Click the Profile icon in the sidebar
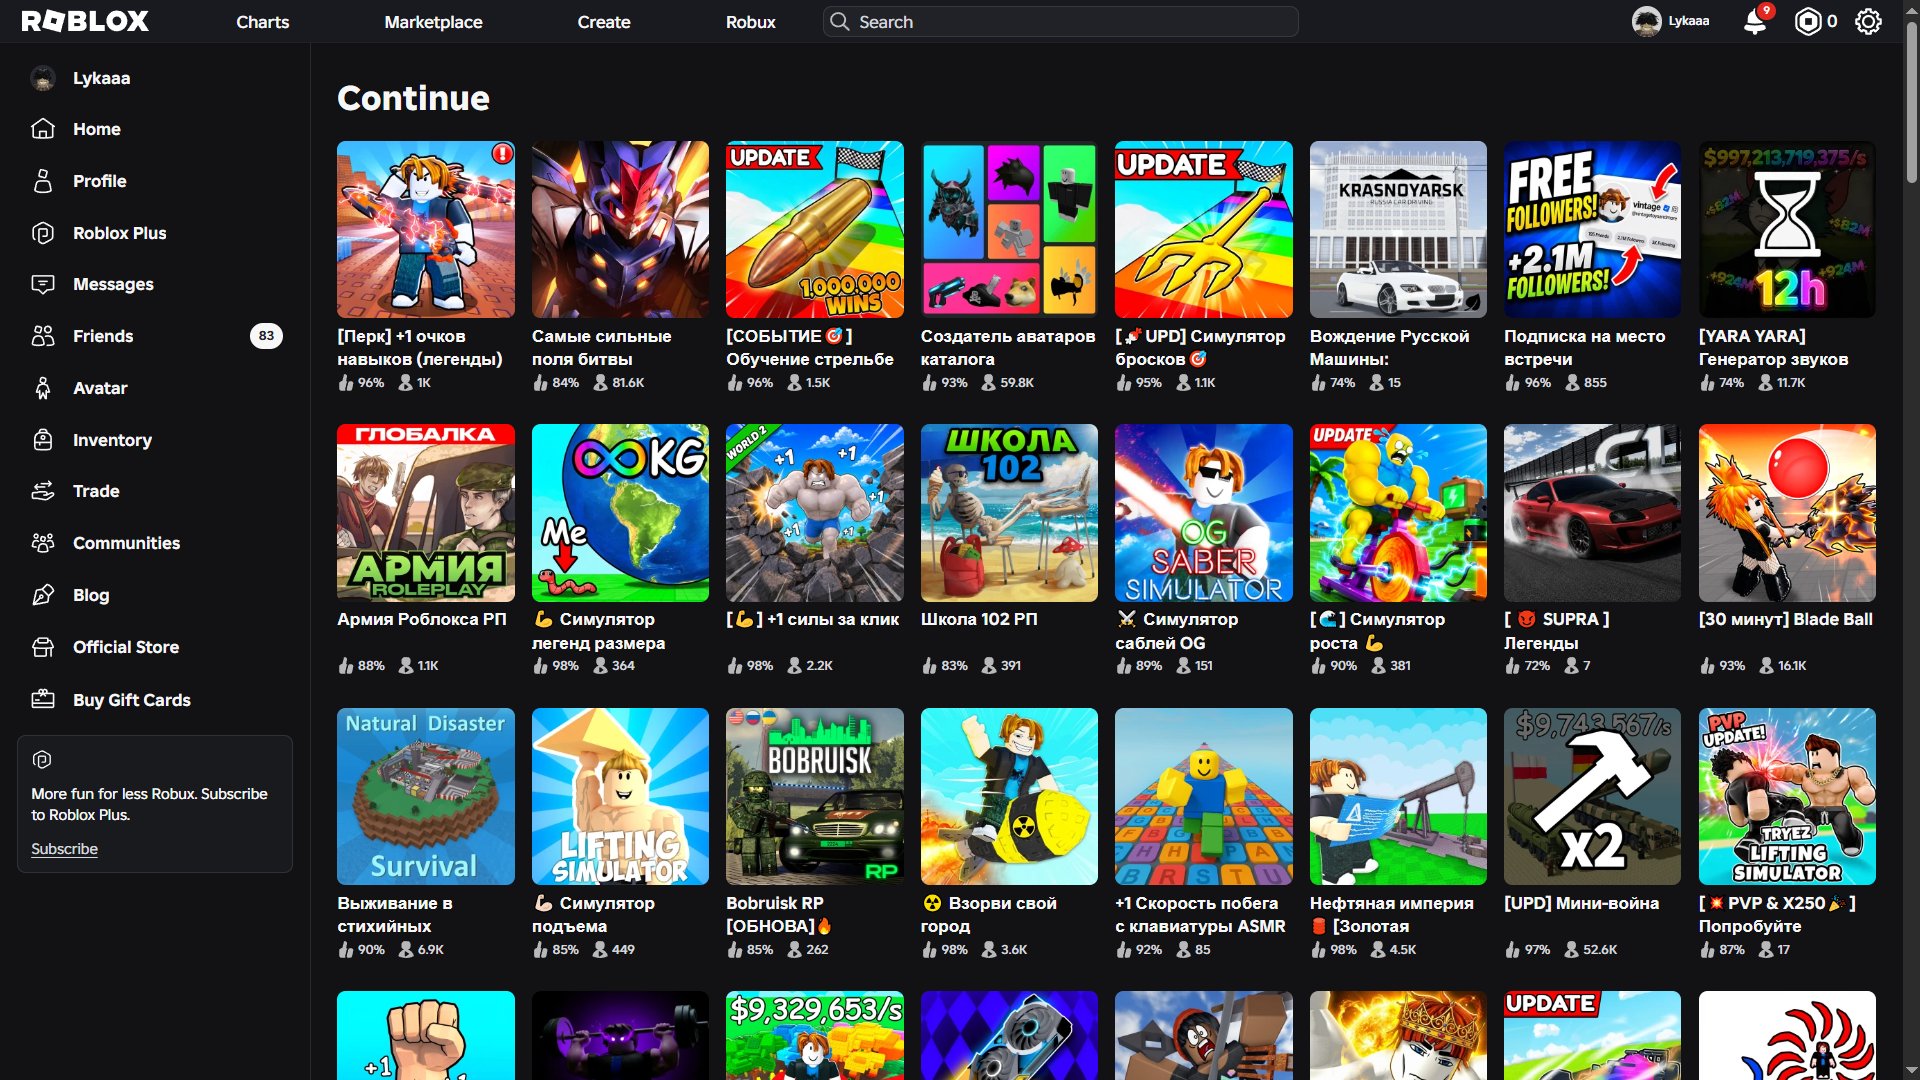This screenshot has height=1080, width=1920. click(x=43, y=181)
